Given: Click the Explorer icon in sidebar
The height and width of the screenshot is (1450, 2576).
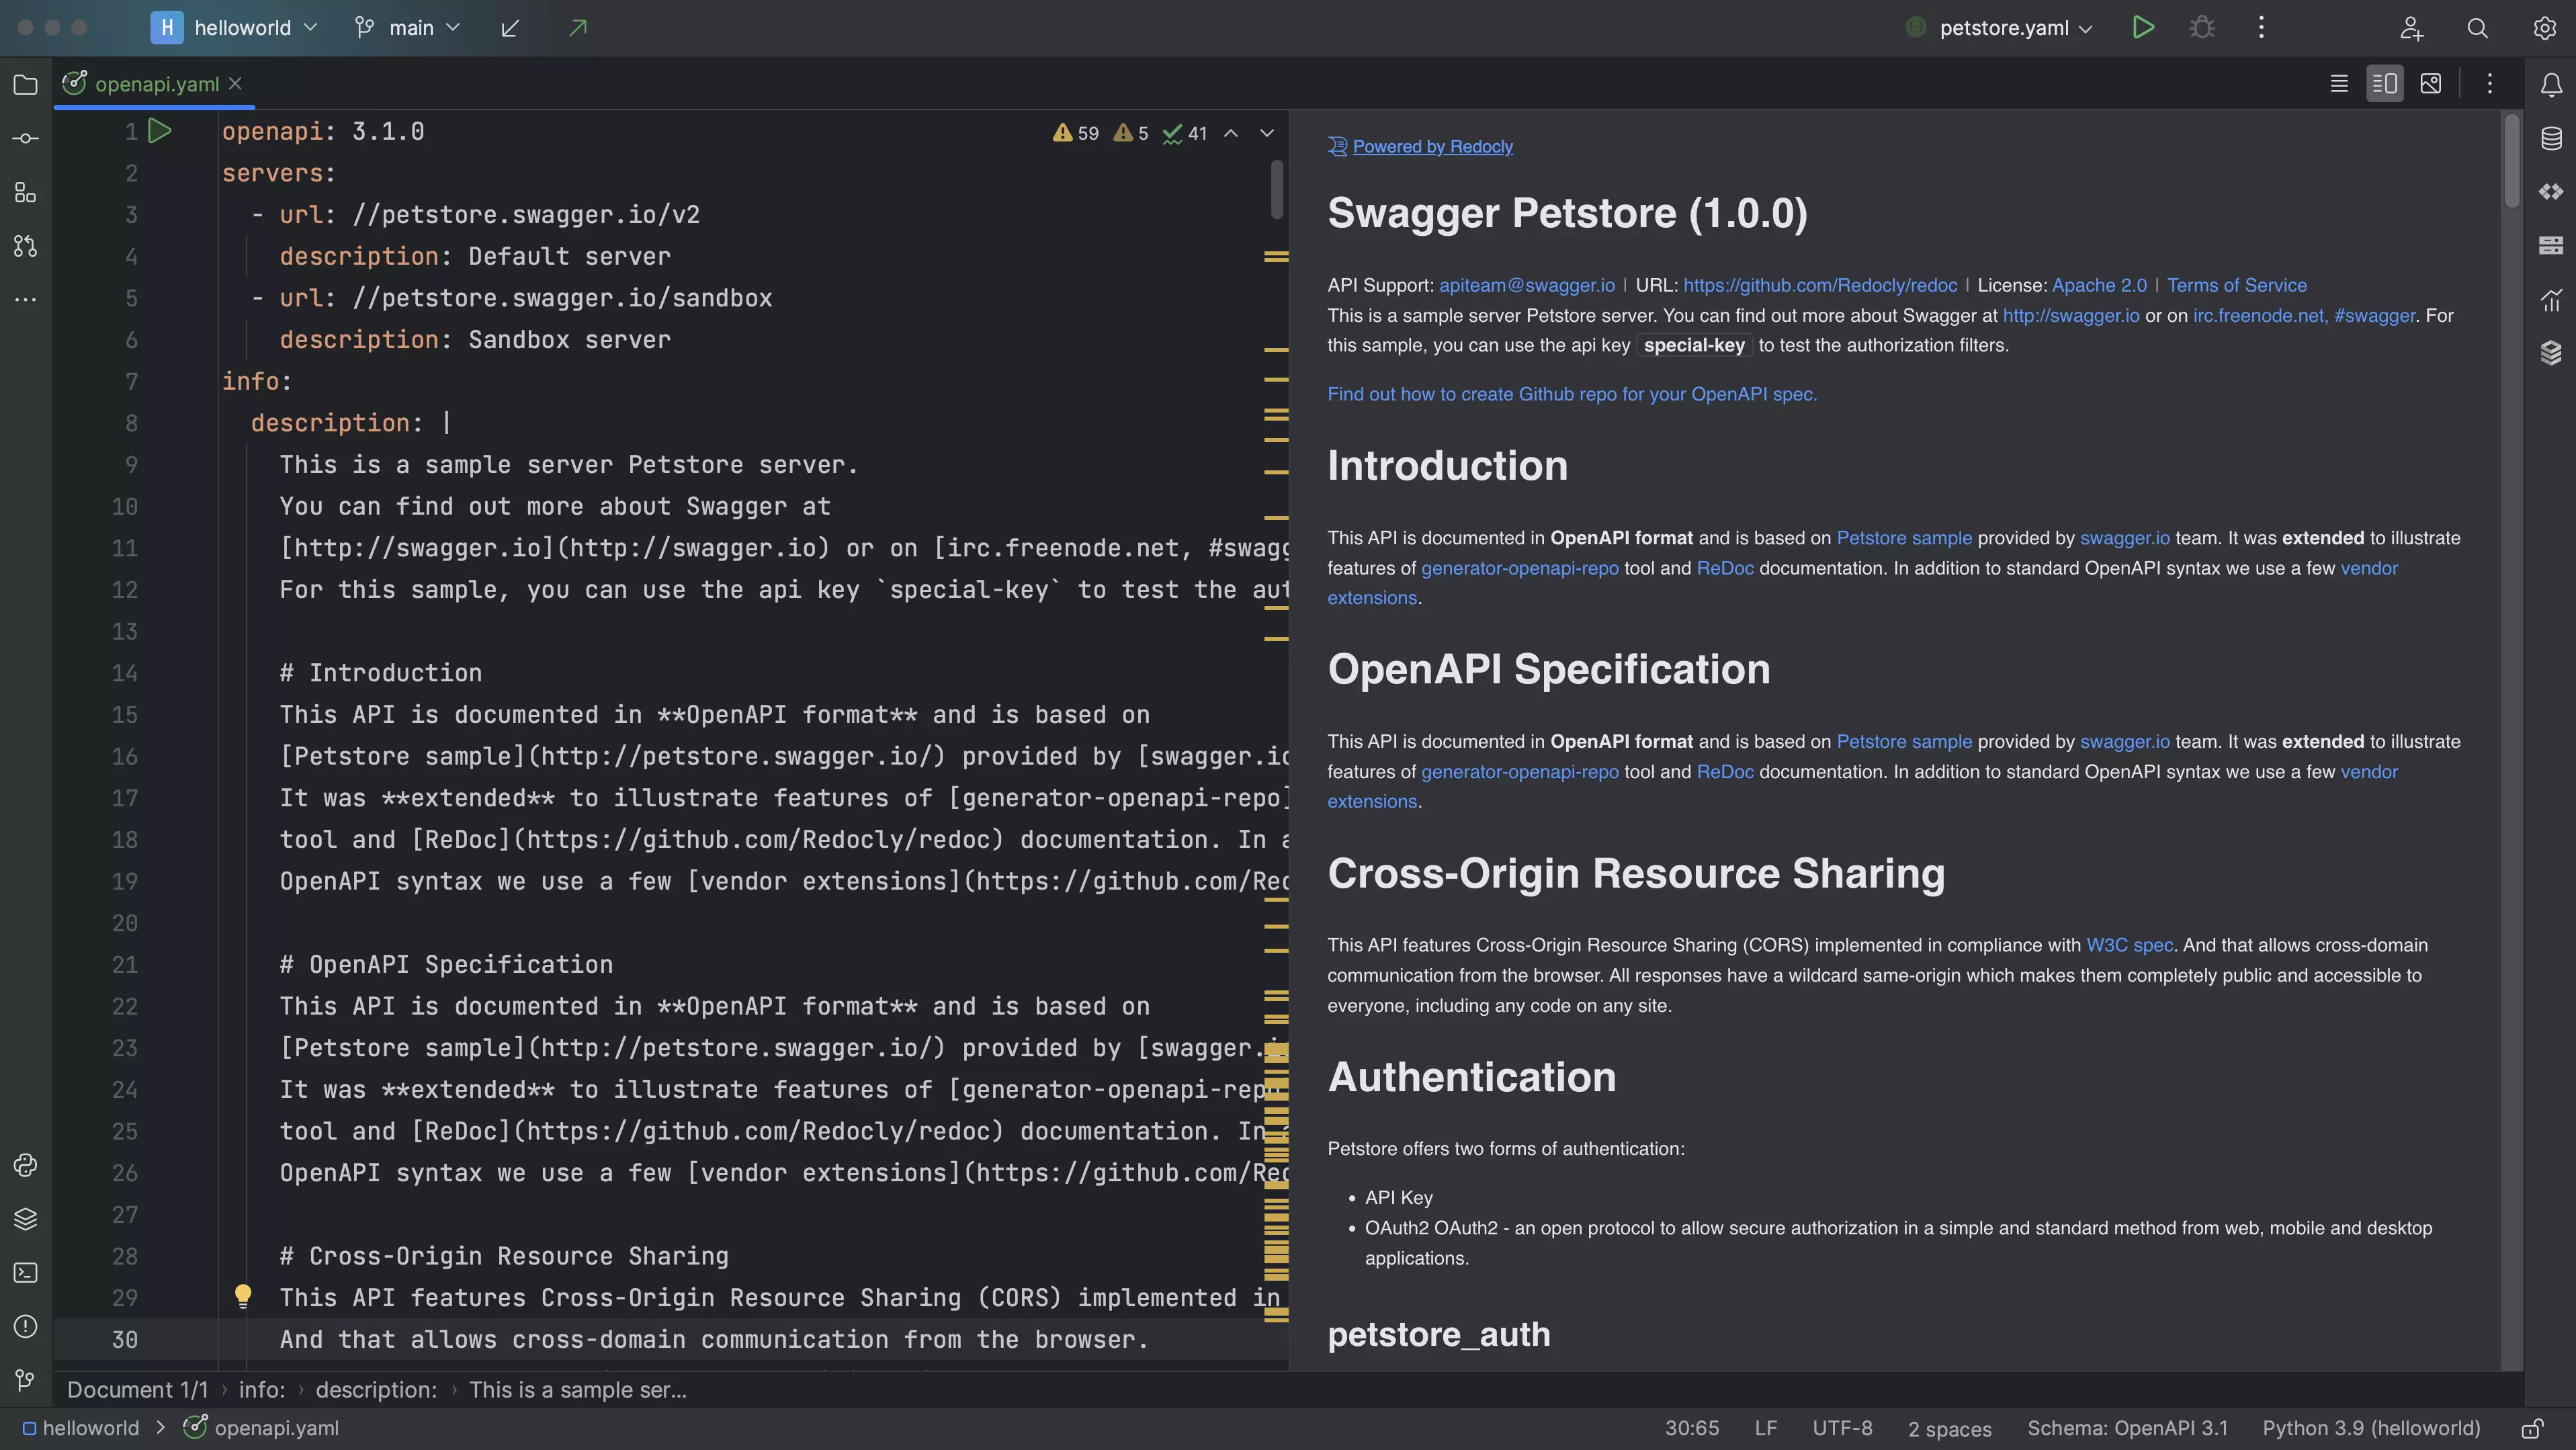Looking at the screenshot, I should [25, 85].
